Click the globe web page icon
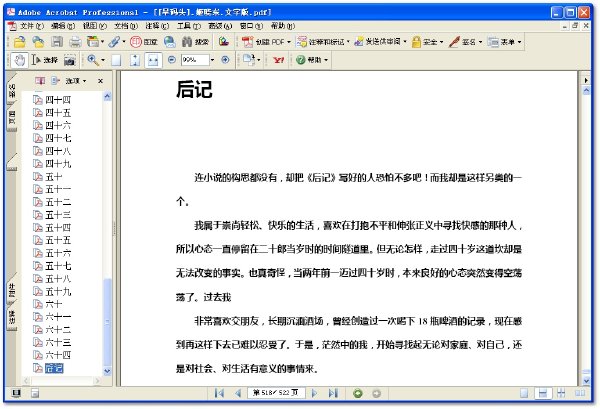 (x=170, y=42)
